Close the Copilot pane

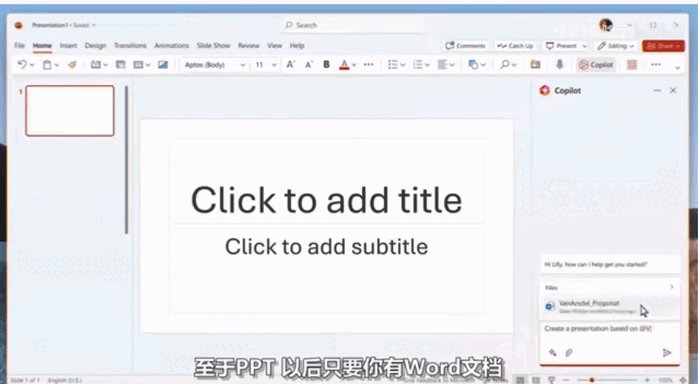pos(673,90)
